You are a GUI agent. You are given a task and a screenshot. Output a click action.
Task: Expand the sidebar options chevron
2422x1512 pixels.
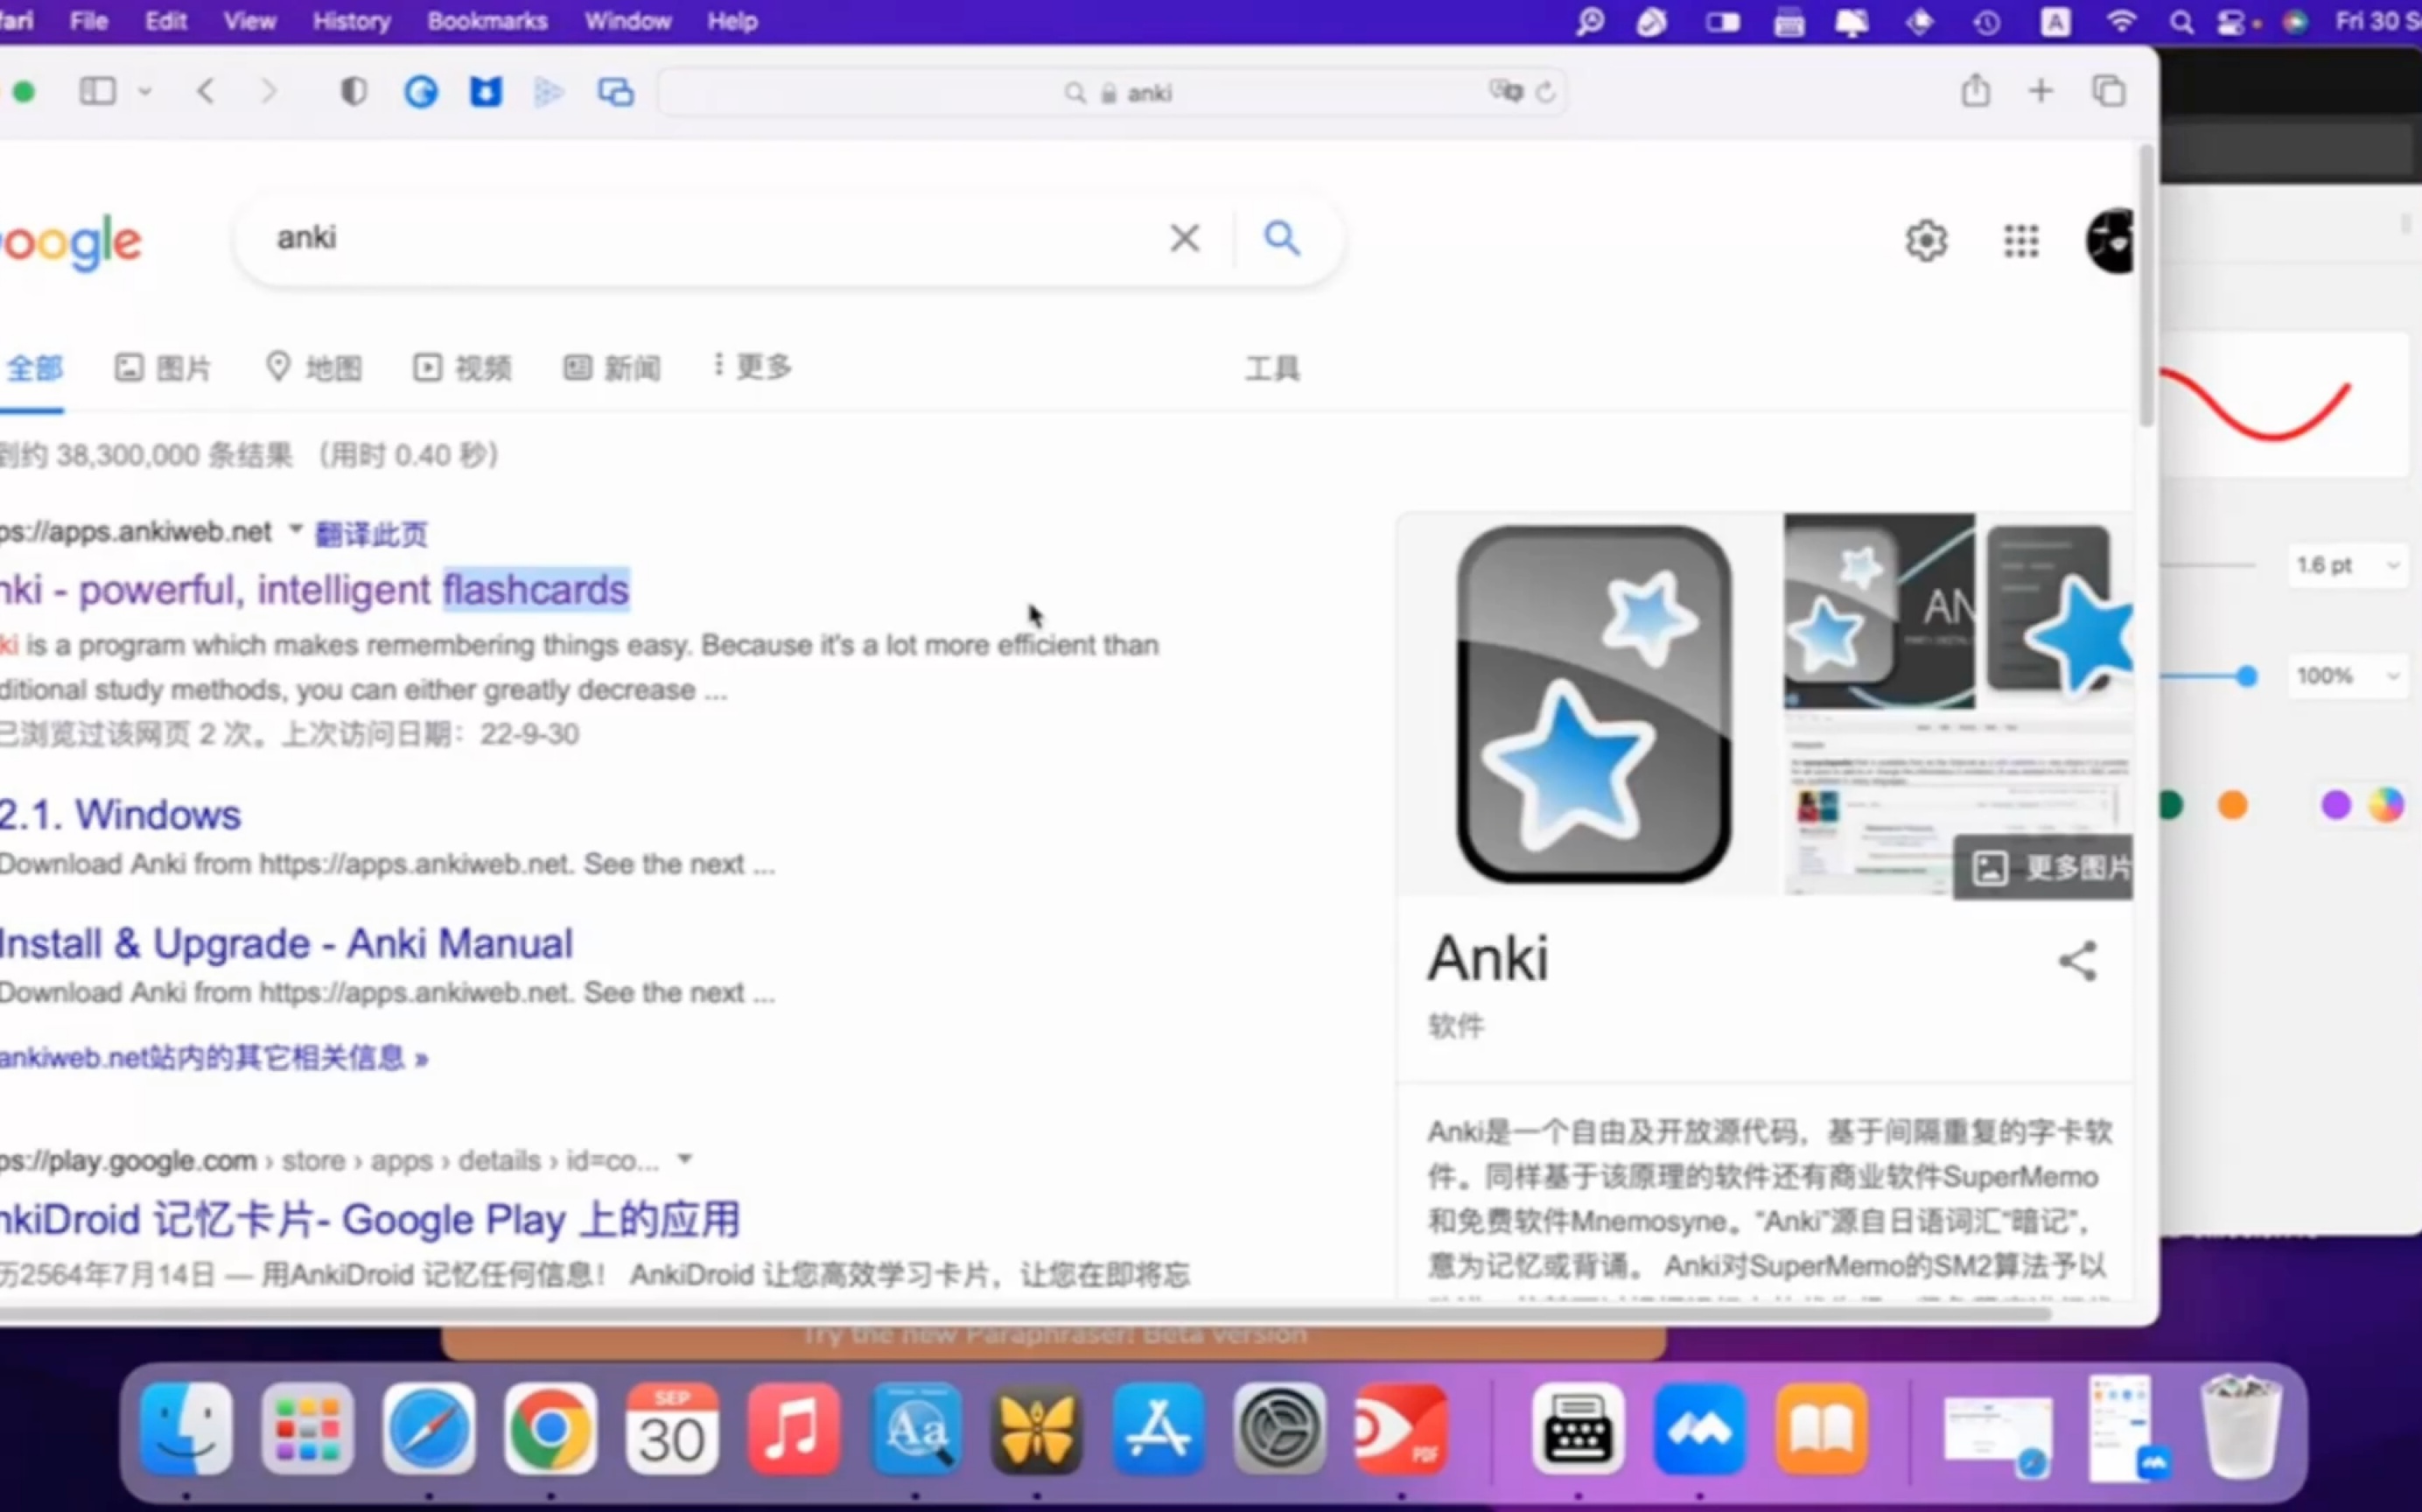click(144, 92)
